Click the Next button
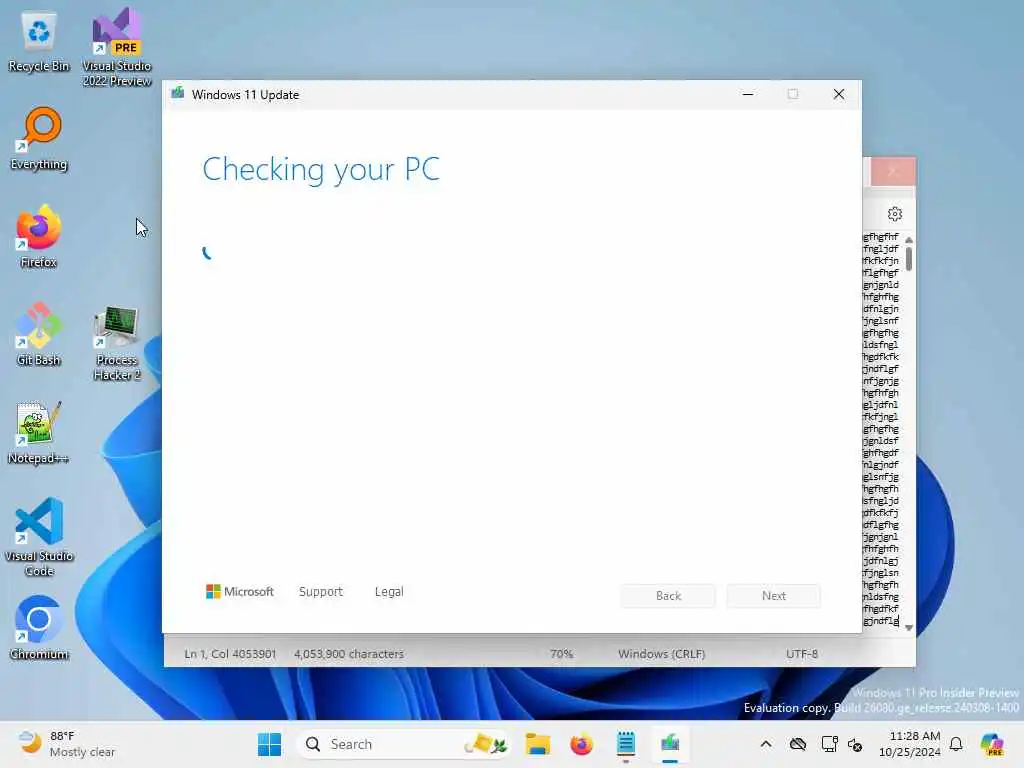 pos(774,596)
